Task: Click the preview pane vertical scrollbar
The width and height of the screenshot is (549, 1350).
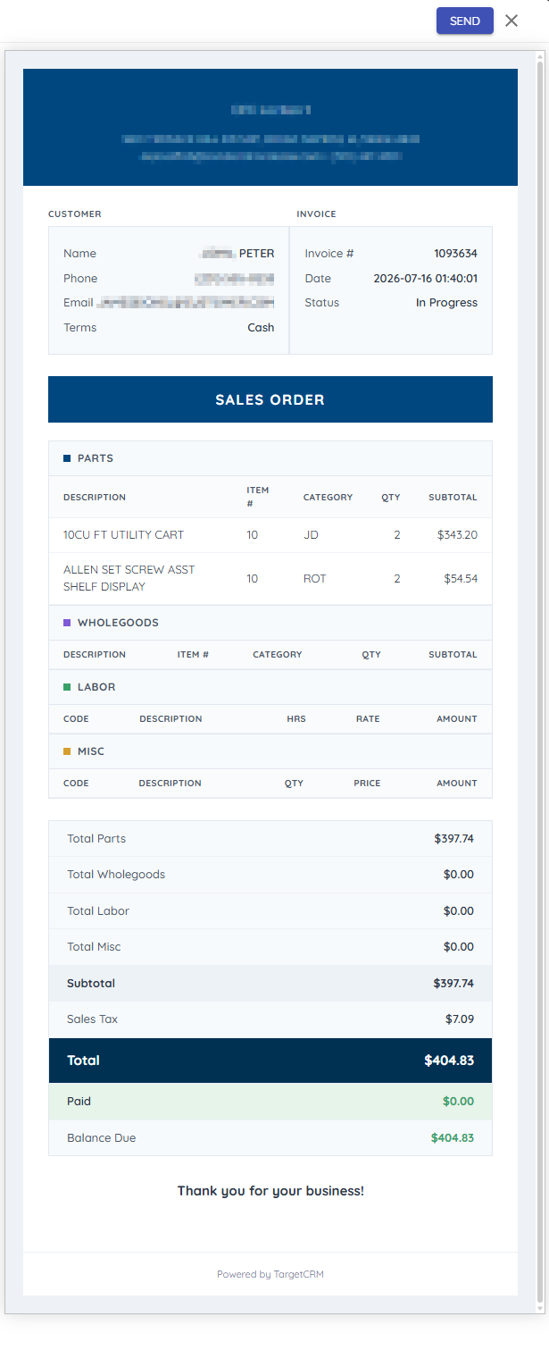Action: pos(541,680)
